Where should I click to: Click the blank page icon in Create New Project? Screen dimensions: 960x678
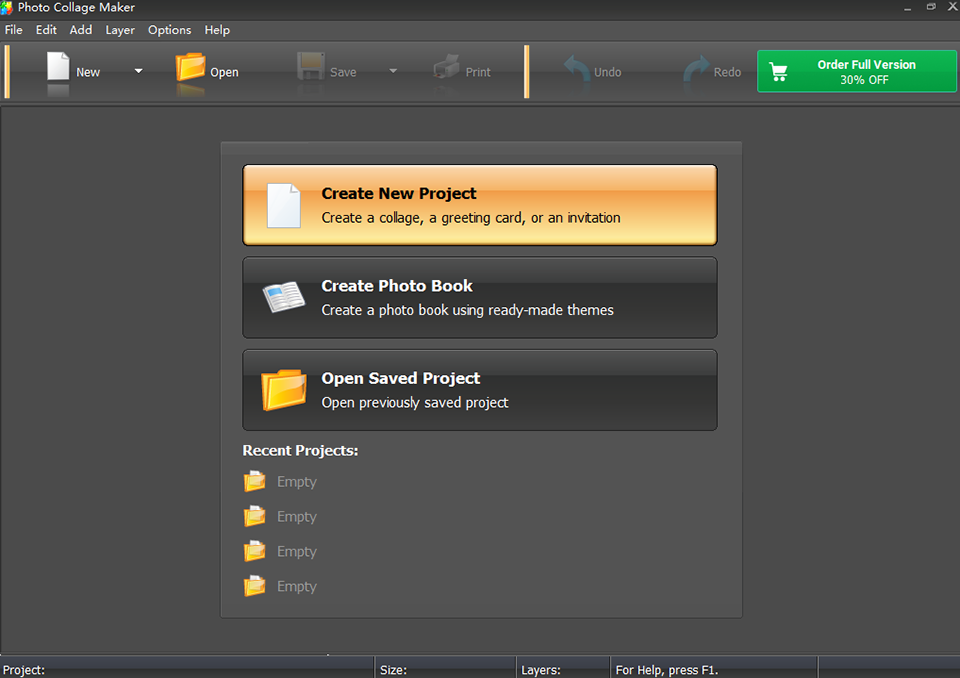pos(283,206)
